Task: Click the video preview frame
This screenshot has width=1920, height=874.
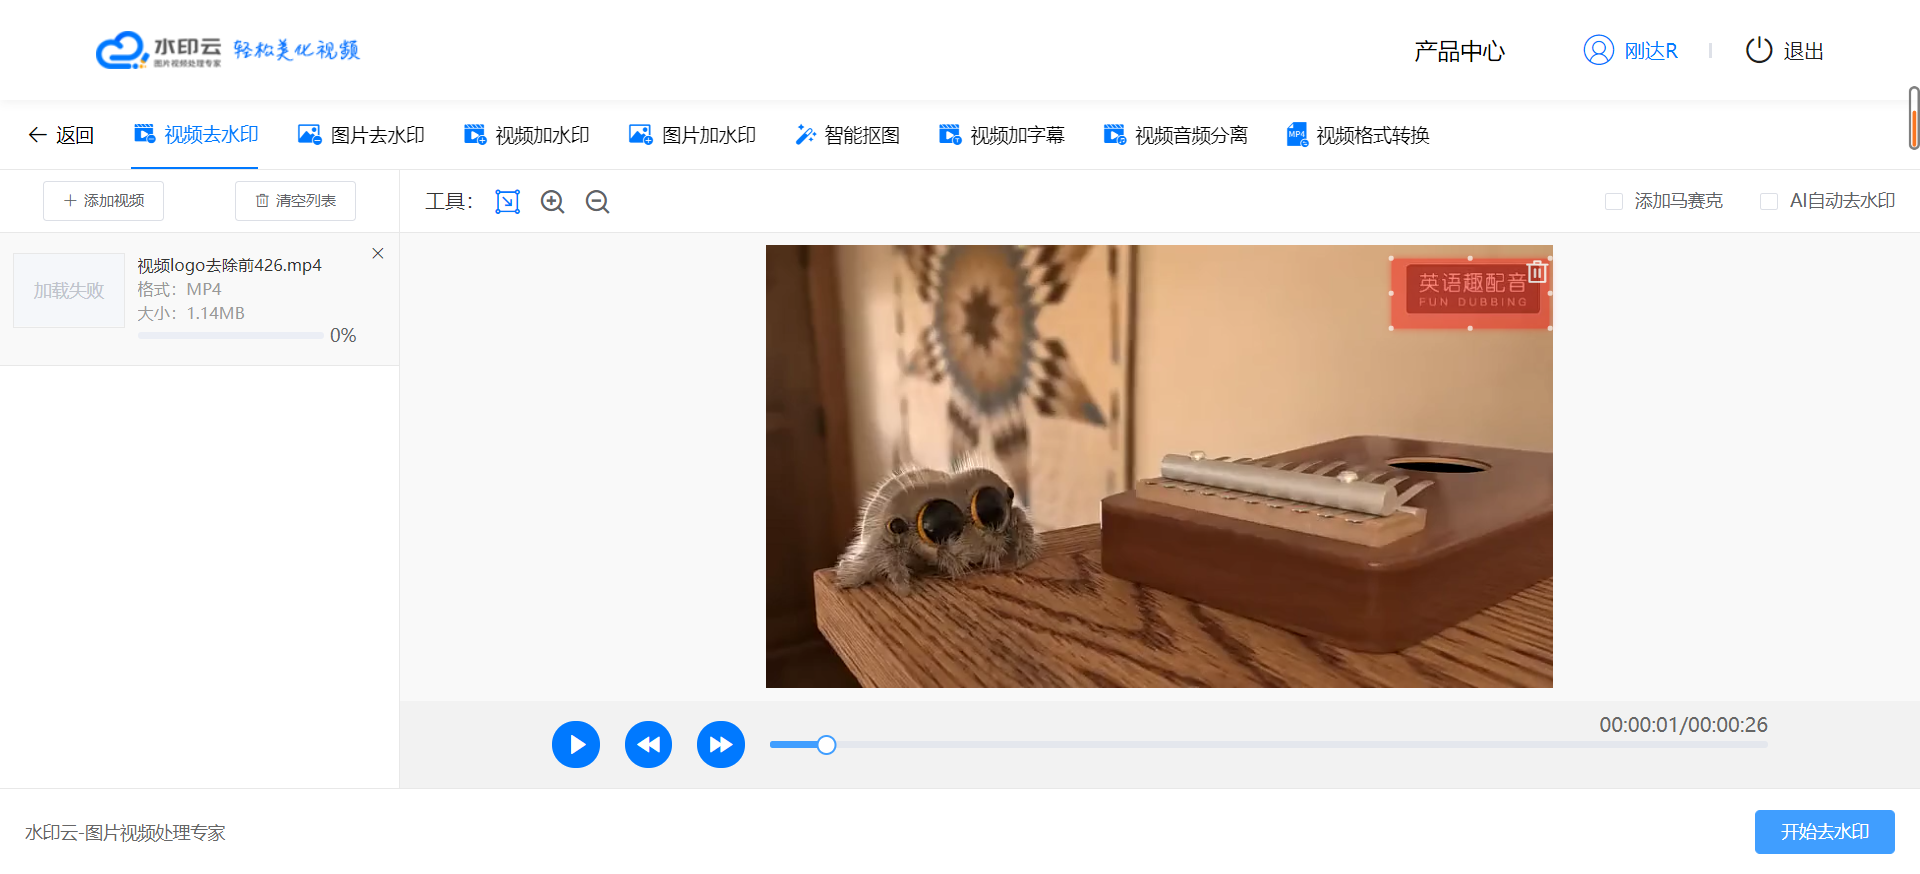Action: [x=1159, y=467]
